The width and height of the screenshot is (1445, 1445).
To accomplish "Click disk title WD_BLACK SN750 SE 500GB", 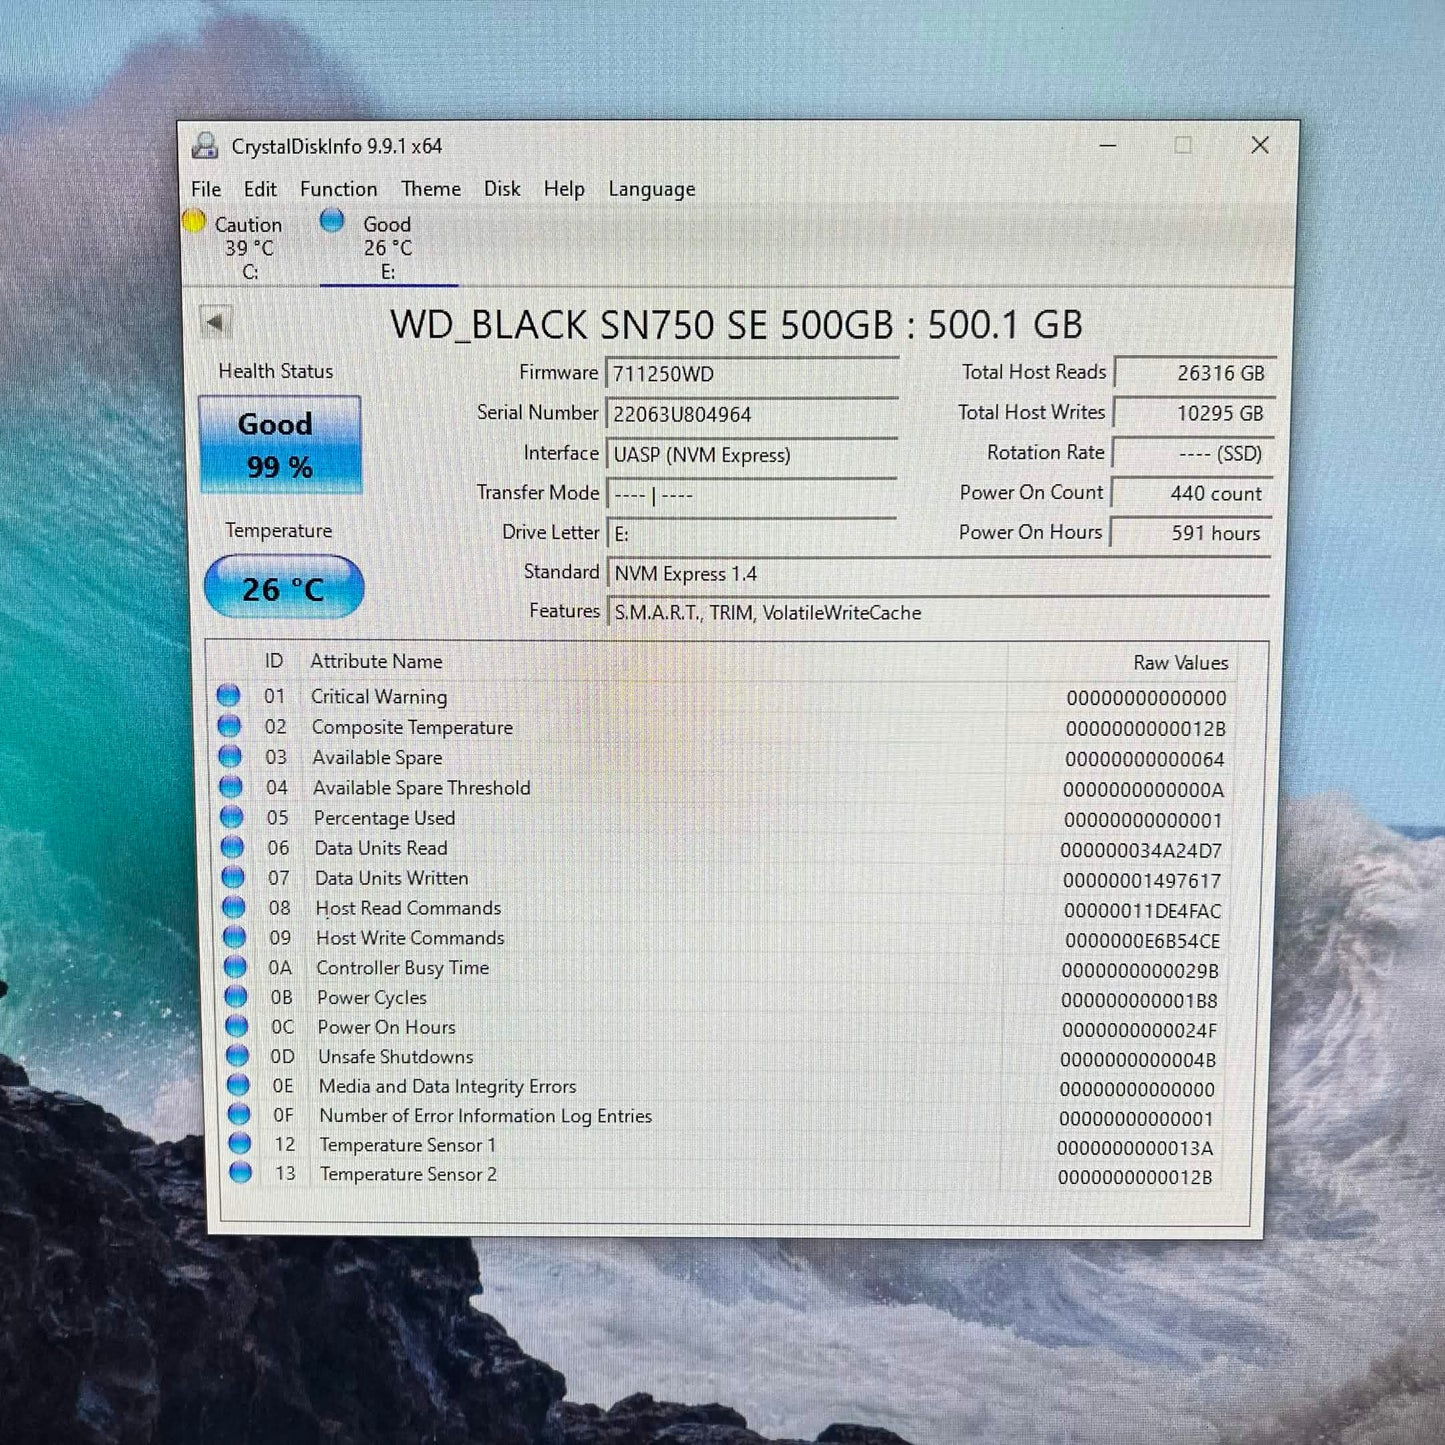I will coord(736,325).
